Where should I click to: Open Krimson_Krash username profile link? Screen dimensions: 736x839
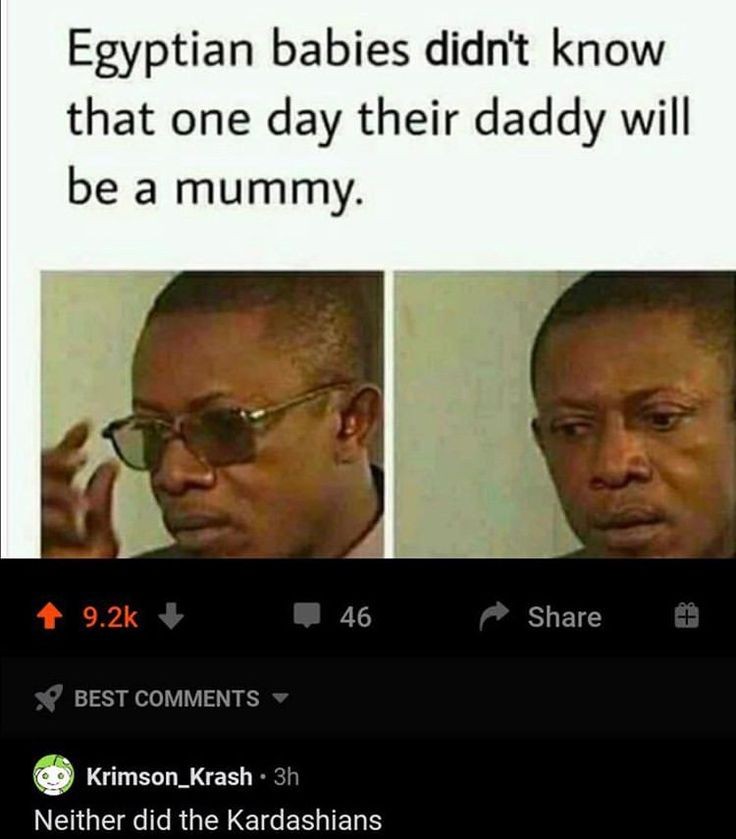169,776
